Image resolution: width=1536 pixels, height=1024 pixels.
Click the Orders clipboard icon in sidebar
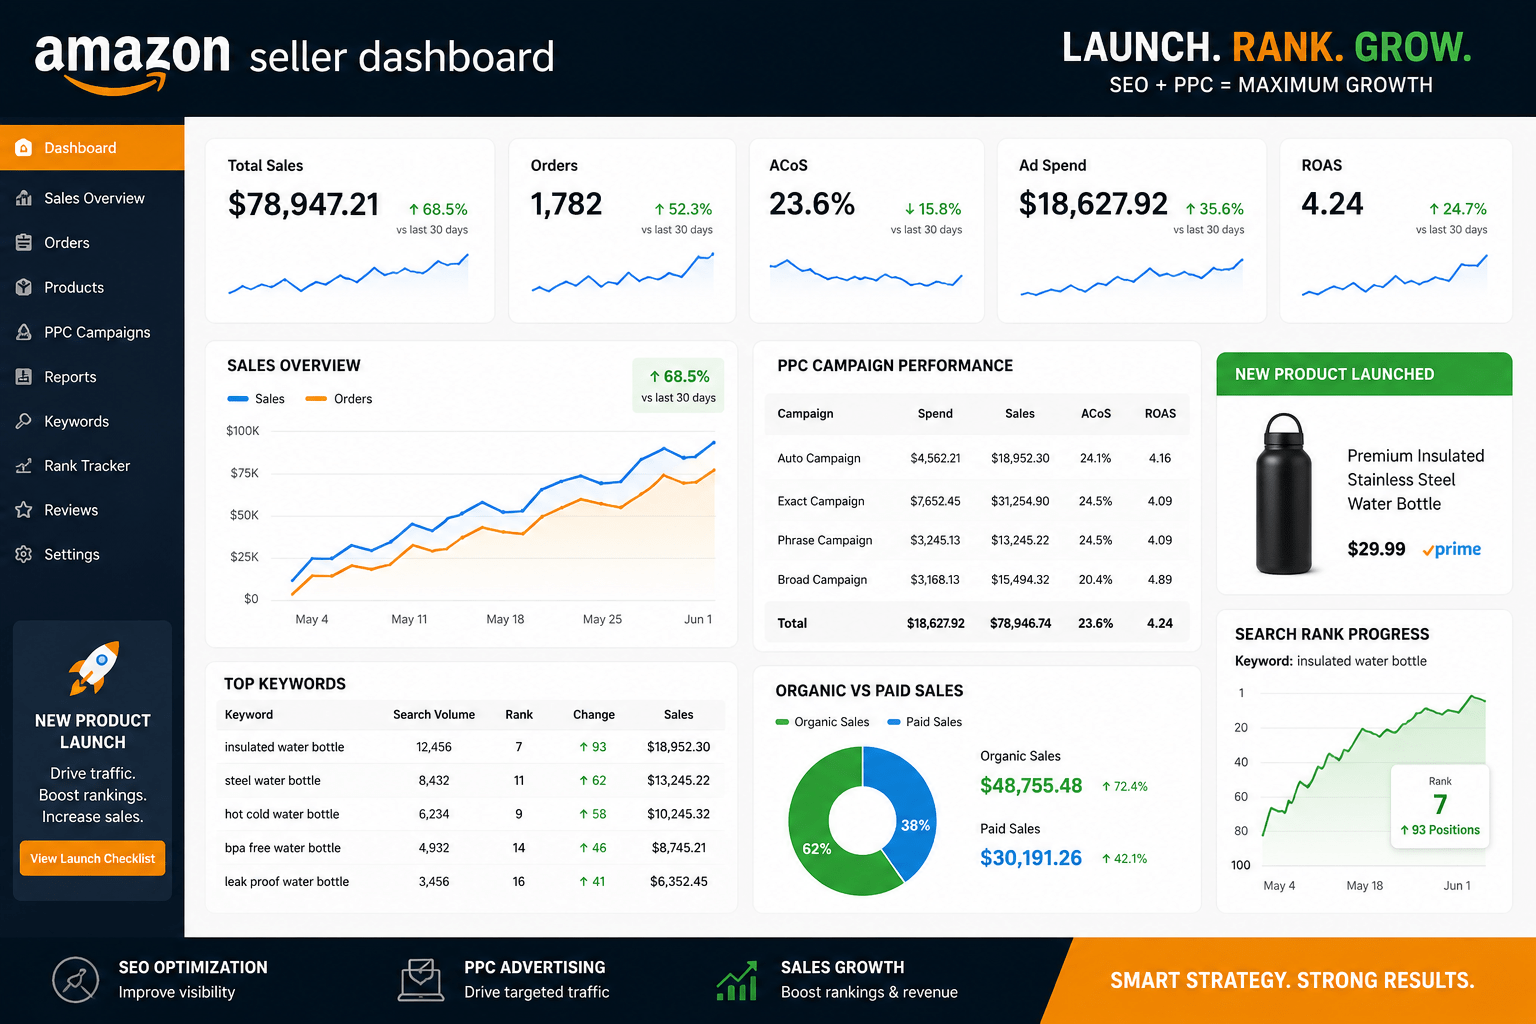[x=24, y=242]
